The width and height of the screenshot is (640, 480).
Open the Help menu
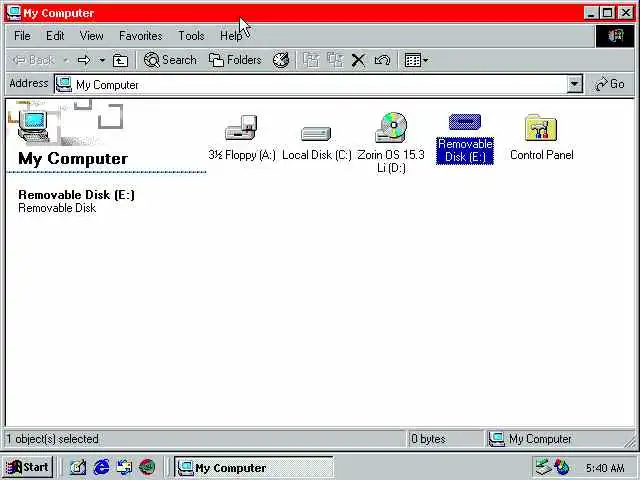231,36
